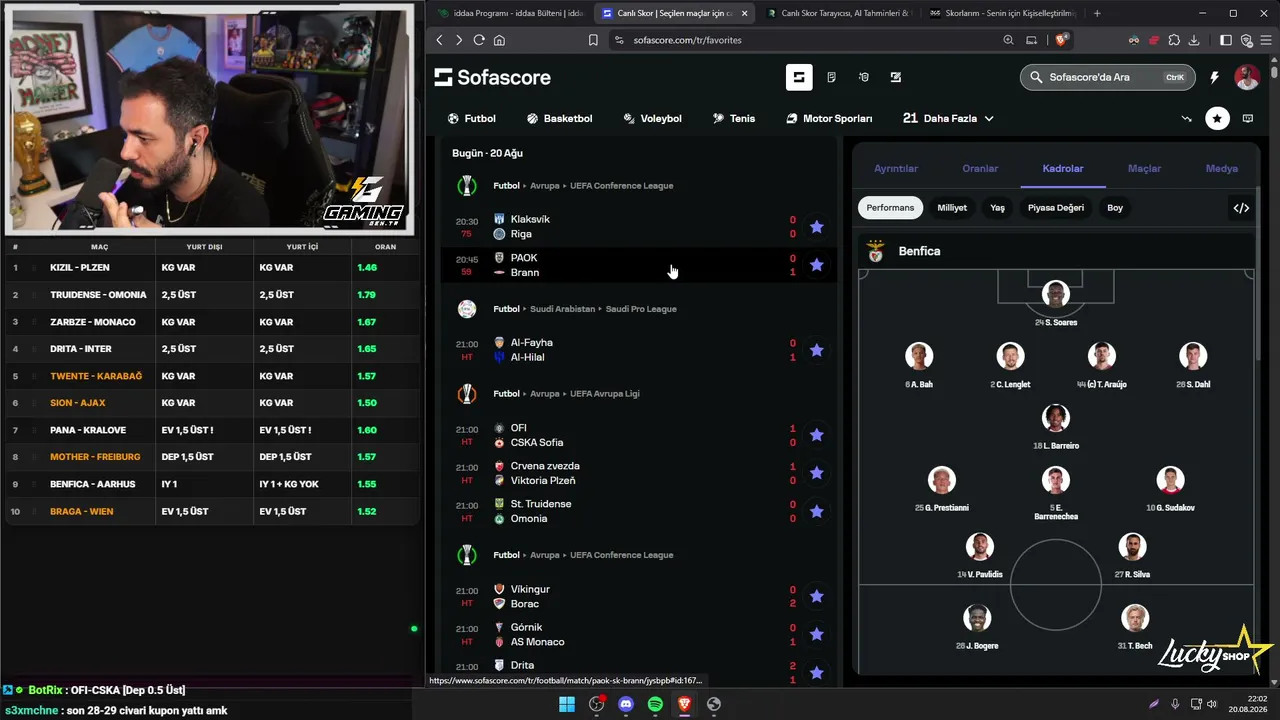1280x720 pixels.
Task: Toggle favorite star for Górnik - AS Monaco
Action: [x=817, y=634]
